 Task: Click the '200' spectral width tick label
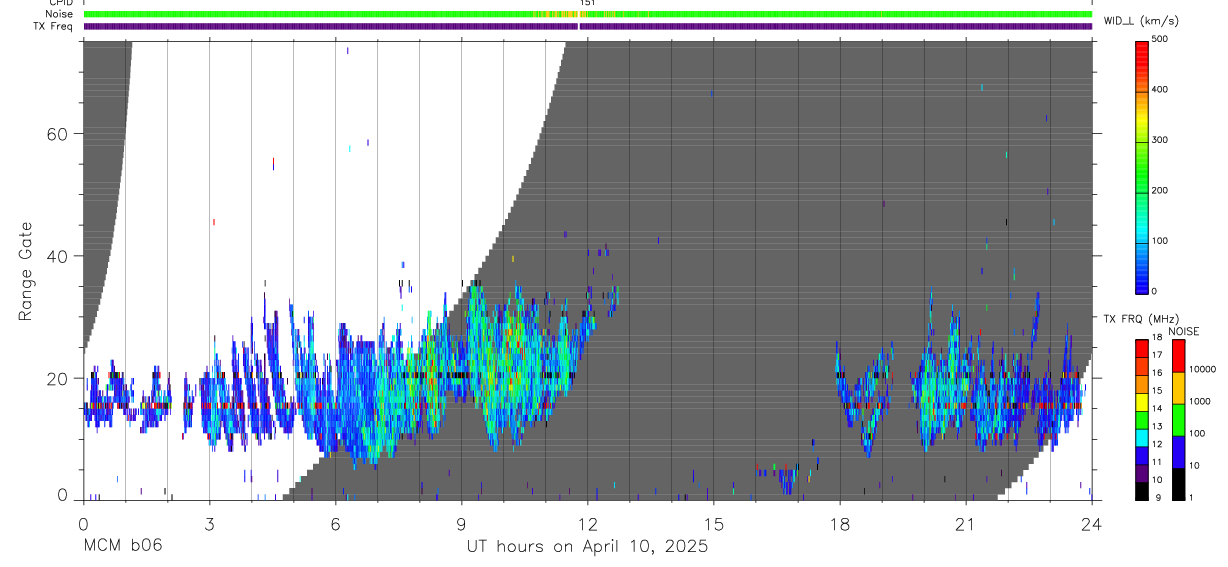(x=1160, y=191)
